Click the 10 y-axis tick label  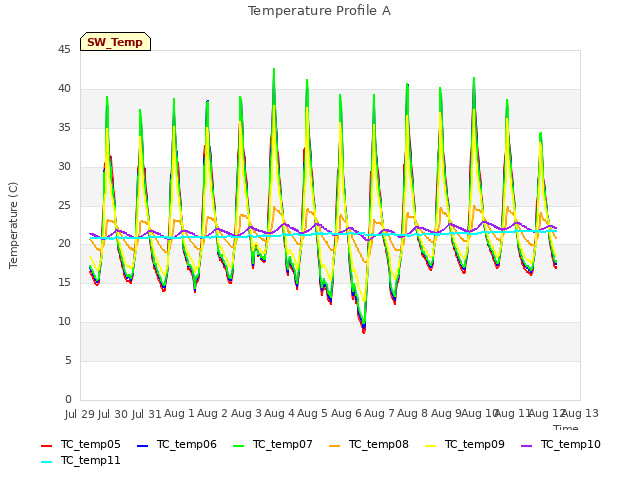click(64, 322)
